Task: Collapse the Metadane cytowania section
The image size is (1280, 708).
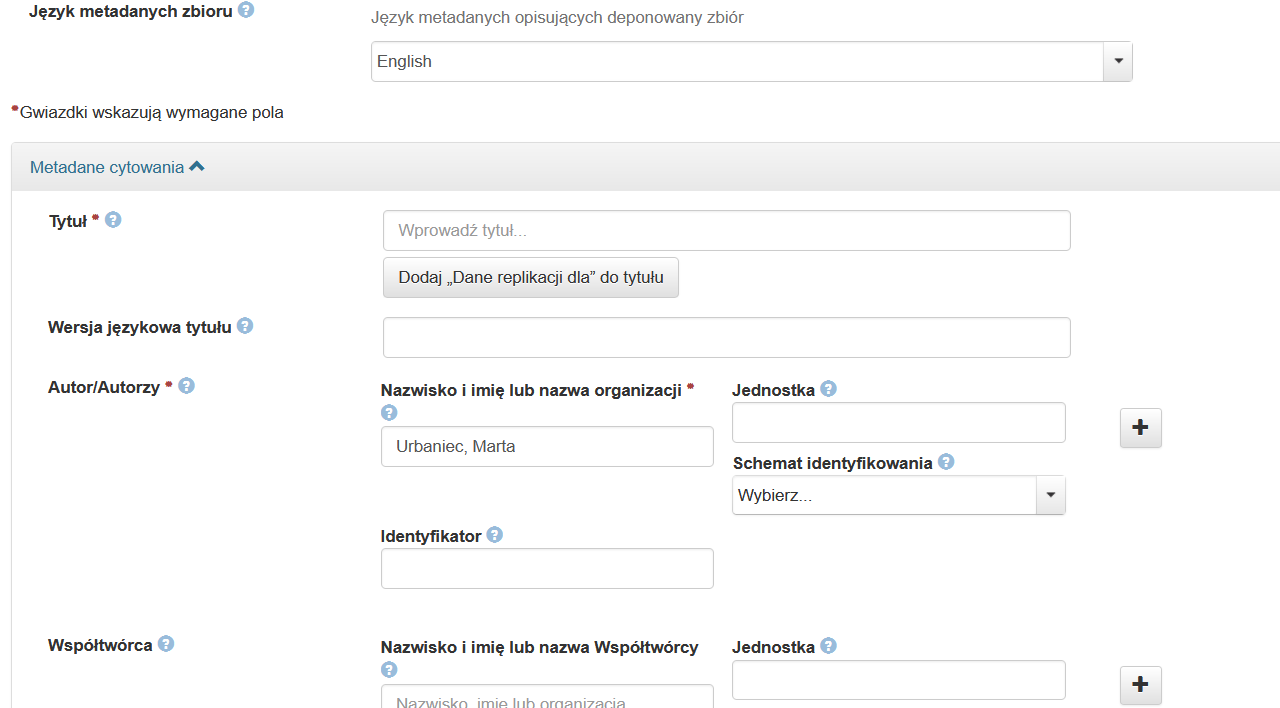Action: point(117,167)
